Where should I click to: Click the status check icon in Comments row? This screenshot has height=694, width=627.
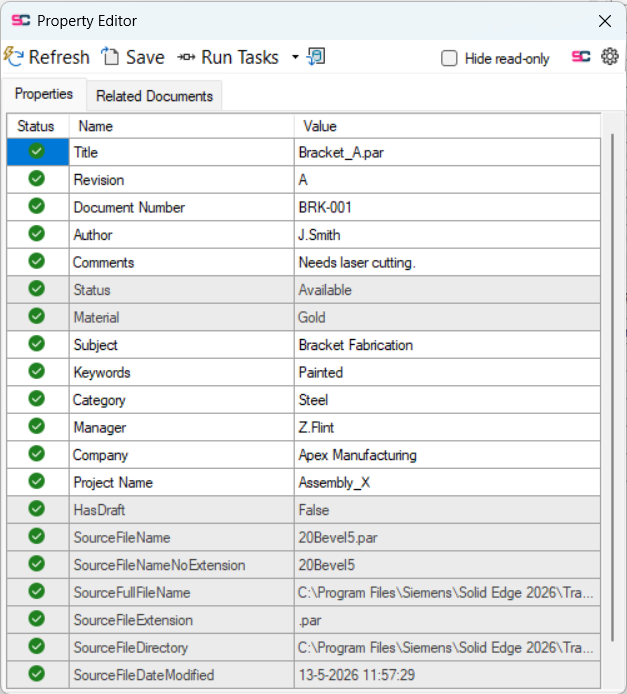[x=37, y=261]
